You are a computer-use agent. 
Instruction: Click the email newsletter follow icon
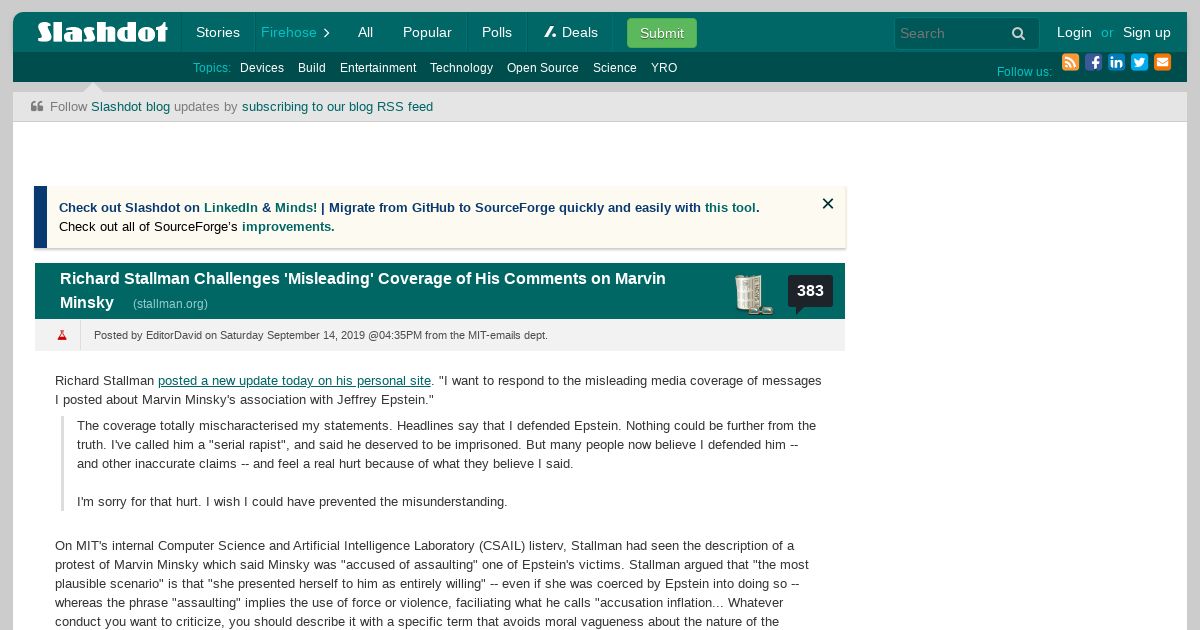[x=1162, y=62]
